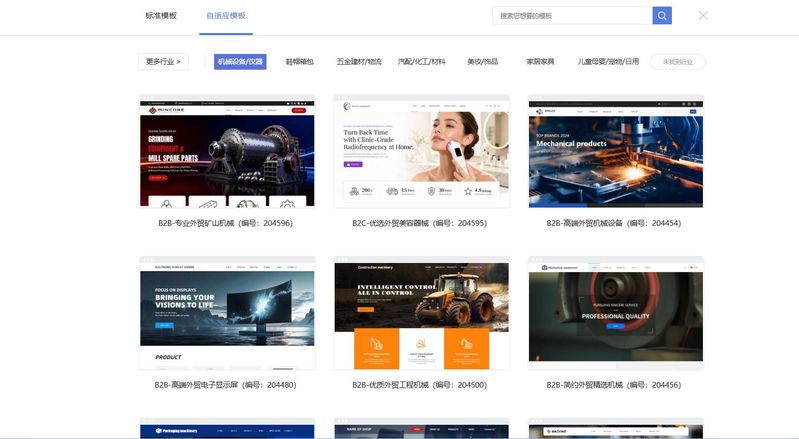This screenshot has height=439, width=799.
Task: Filter by 儿童母婴/宠物/日用 category
Action: 608,62
